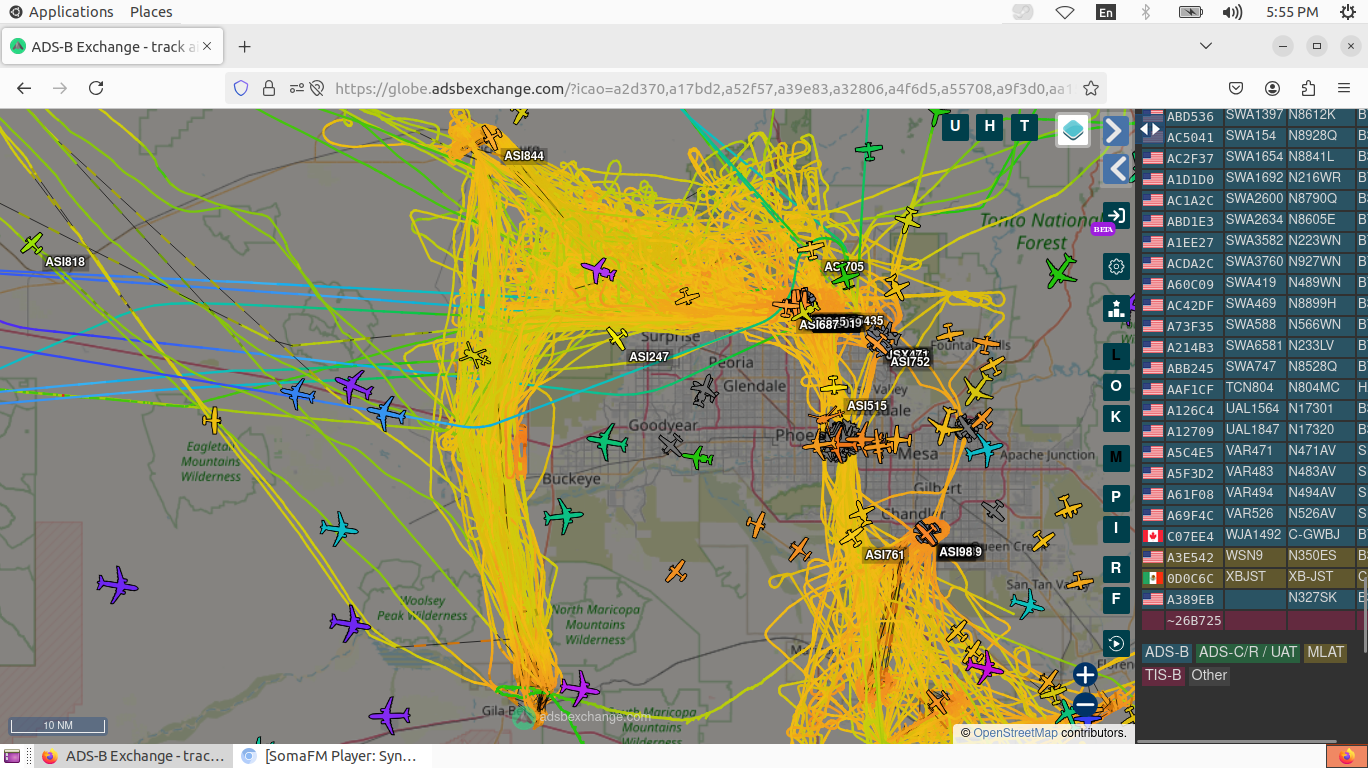Collapse the sidebar with the left chevron
The height and width of the screenshot is (768, 1368).
[1117, 168]
